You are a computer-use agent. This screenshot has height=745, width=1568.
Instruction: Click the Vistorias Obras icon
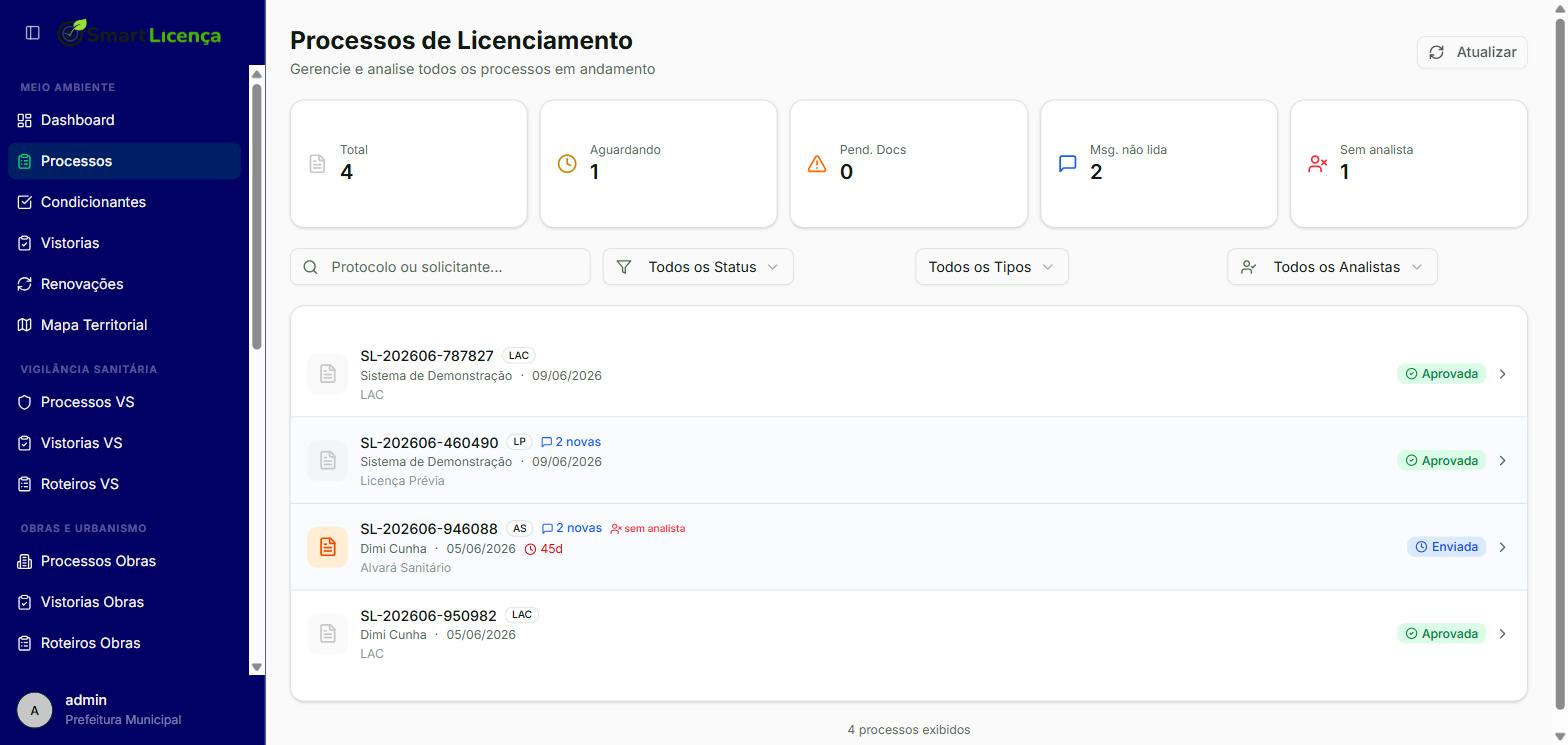coord(25,602)
